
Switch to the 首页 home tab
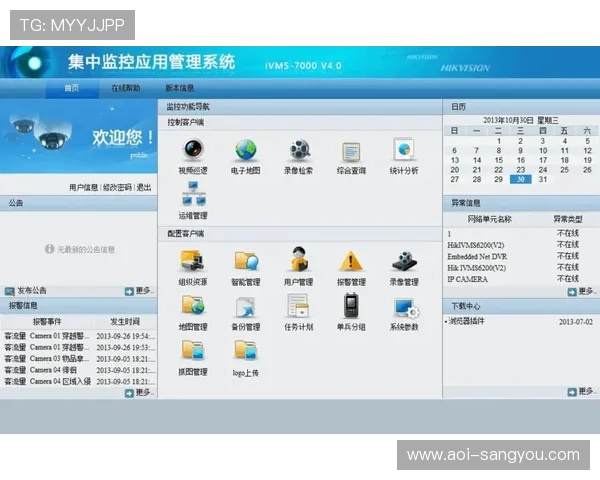72,88
